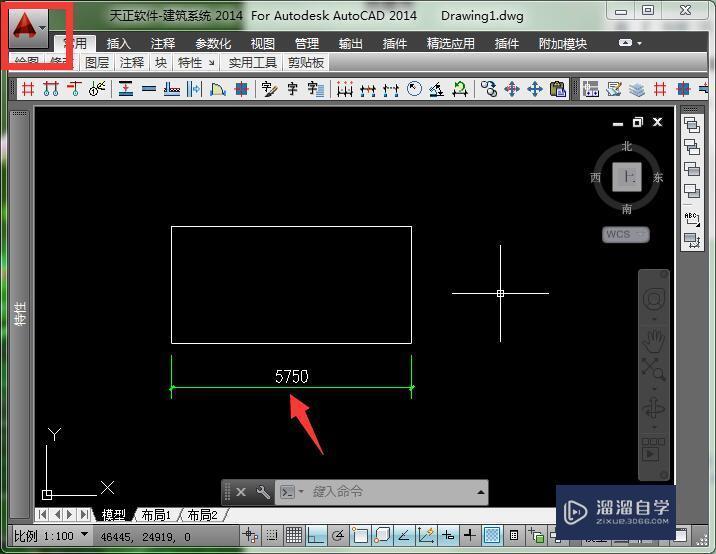Switch to the 布局1 layout tab

156,515
